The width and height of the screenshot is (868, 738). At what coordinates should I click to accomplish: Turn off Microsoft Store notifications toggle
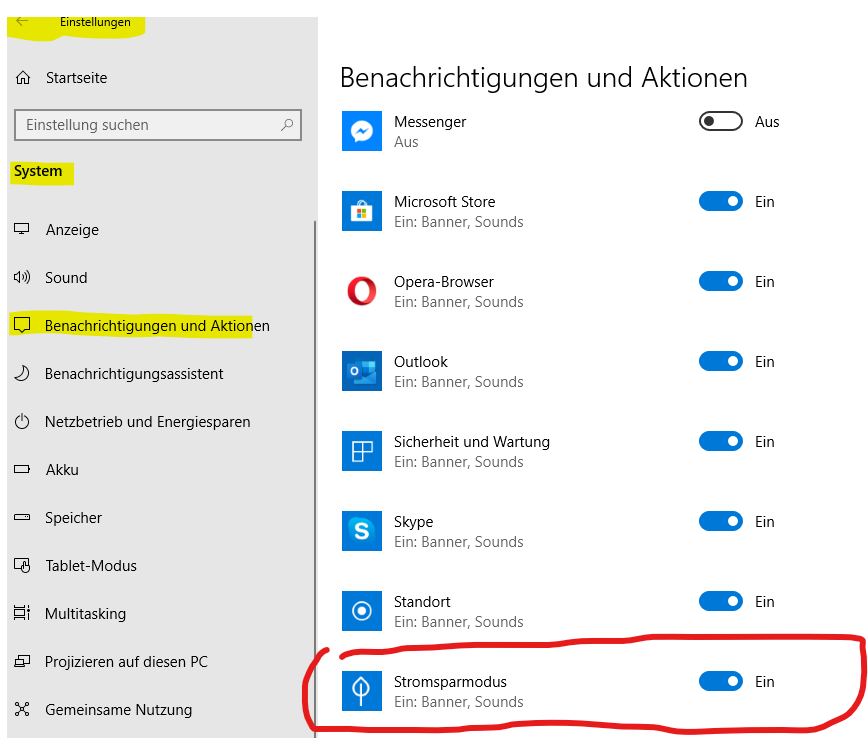pyautogui.click(x=720, y=202)
